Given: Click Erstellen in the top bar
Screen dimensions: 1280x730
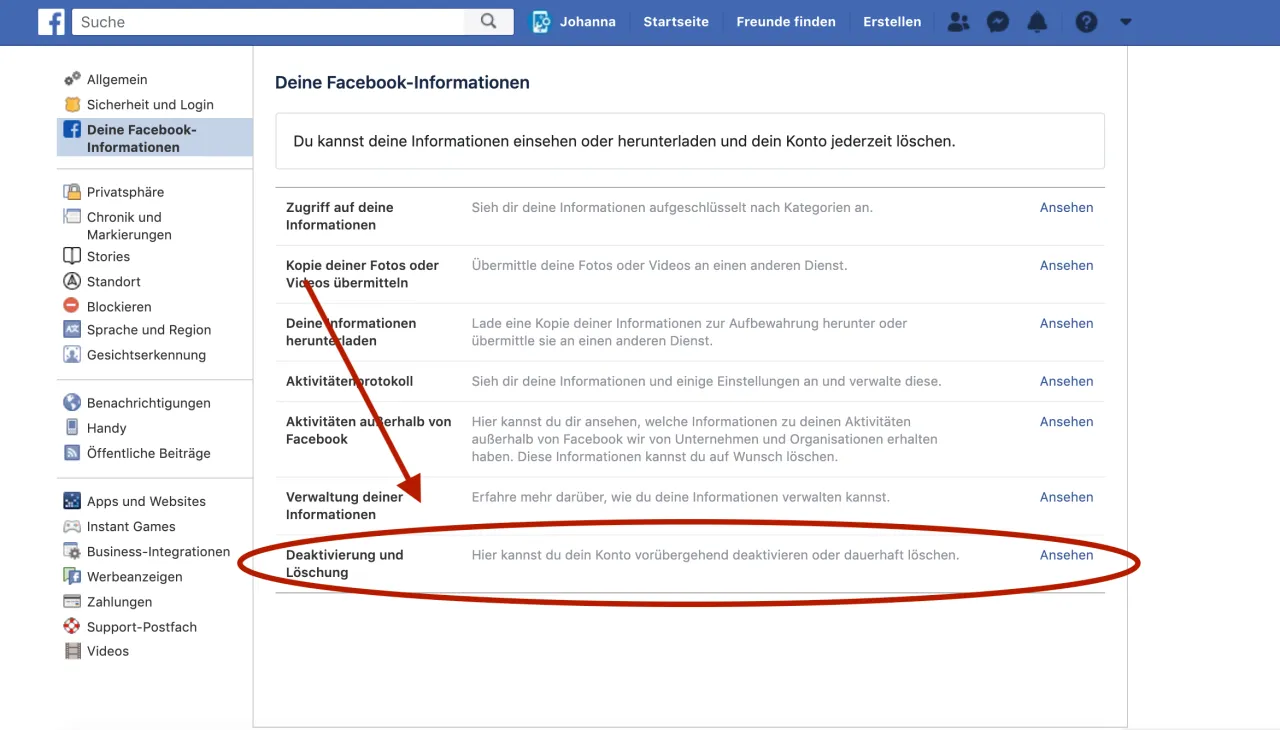Looking at the screenshot, I should click(892, 22).
